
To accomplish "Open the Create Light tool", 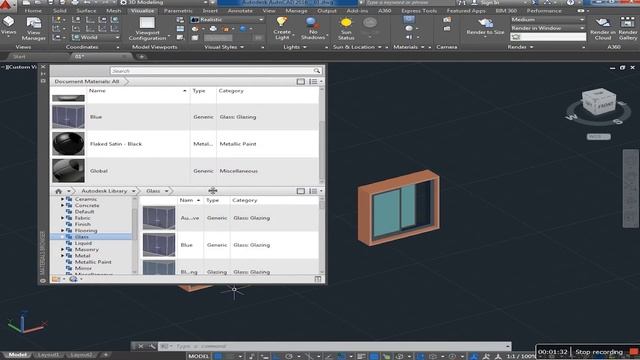I will (282, 28).
